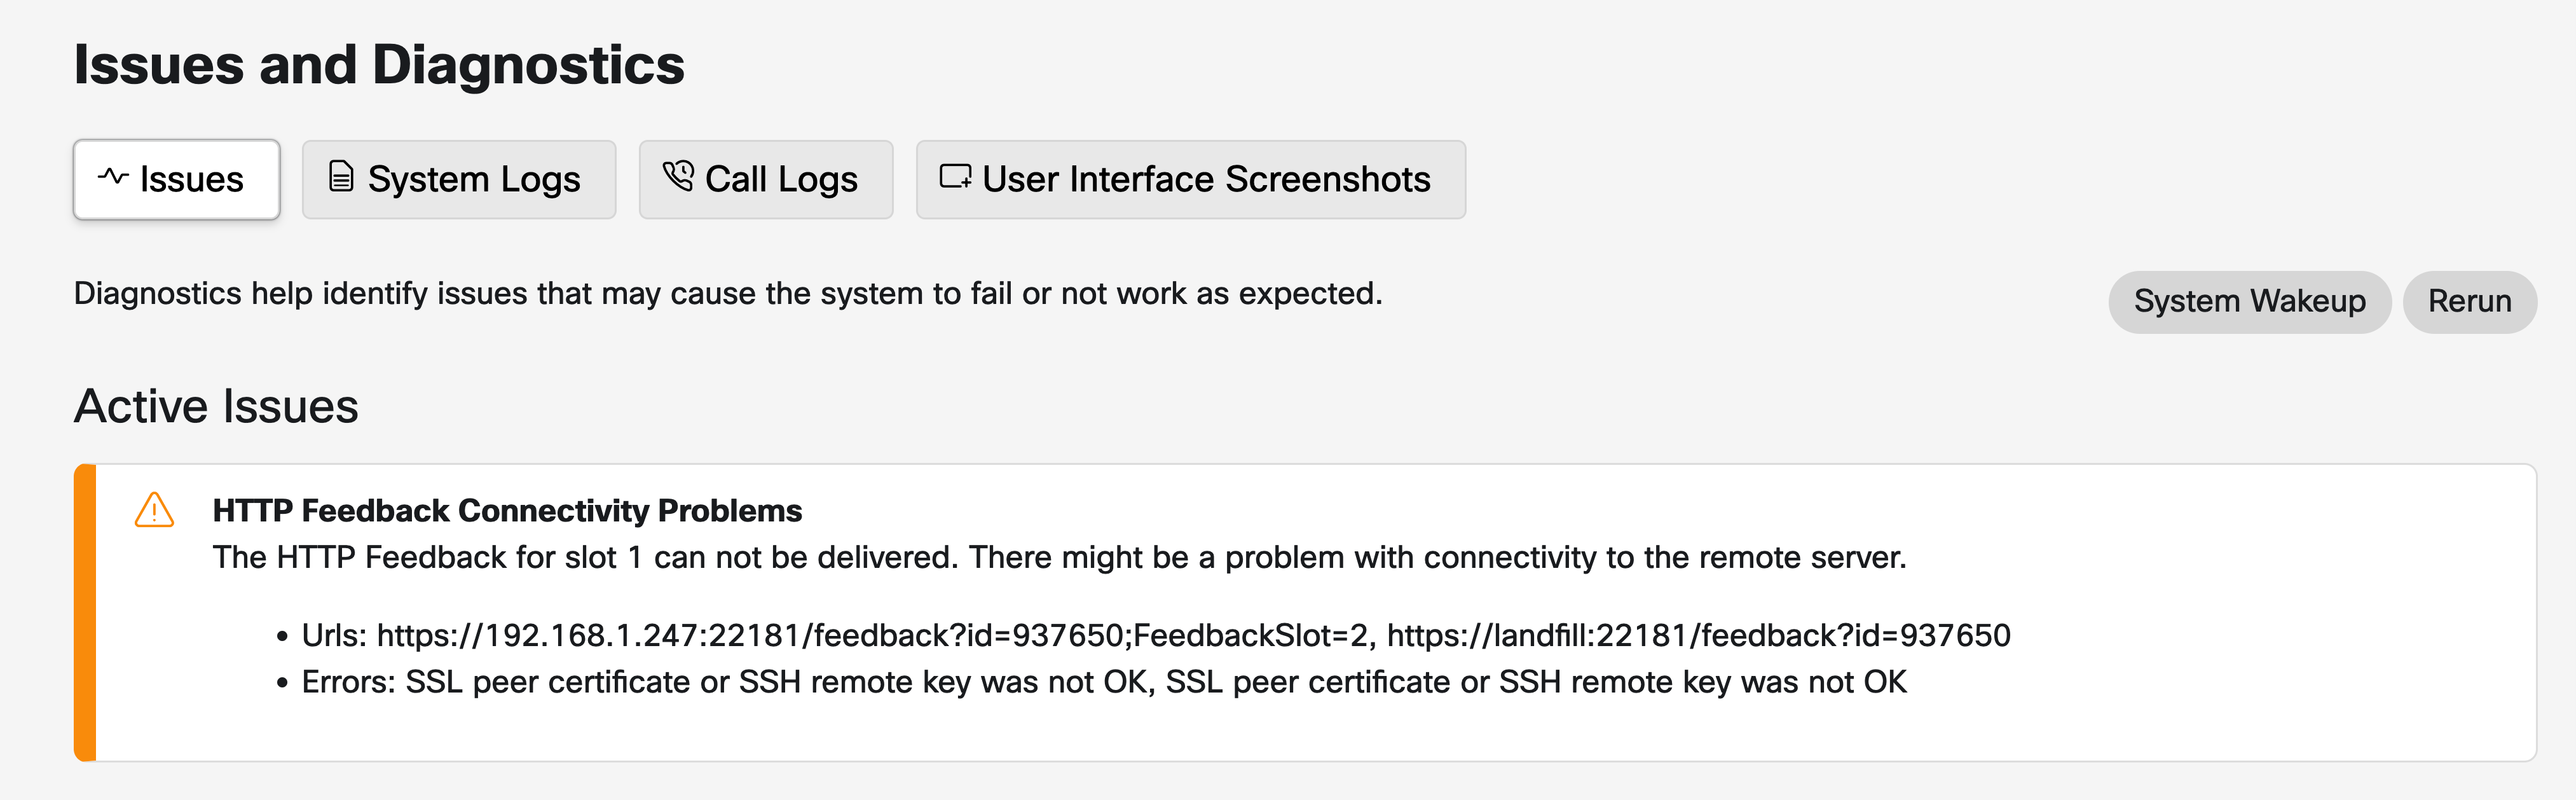Click the Issues and Diagnostics page heading
The image size is (2576, 800).
(x=379, y=65)
